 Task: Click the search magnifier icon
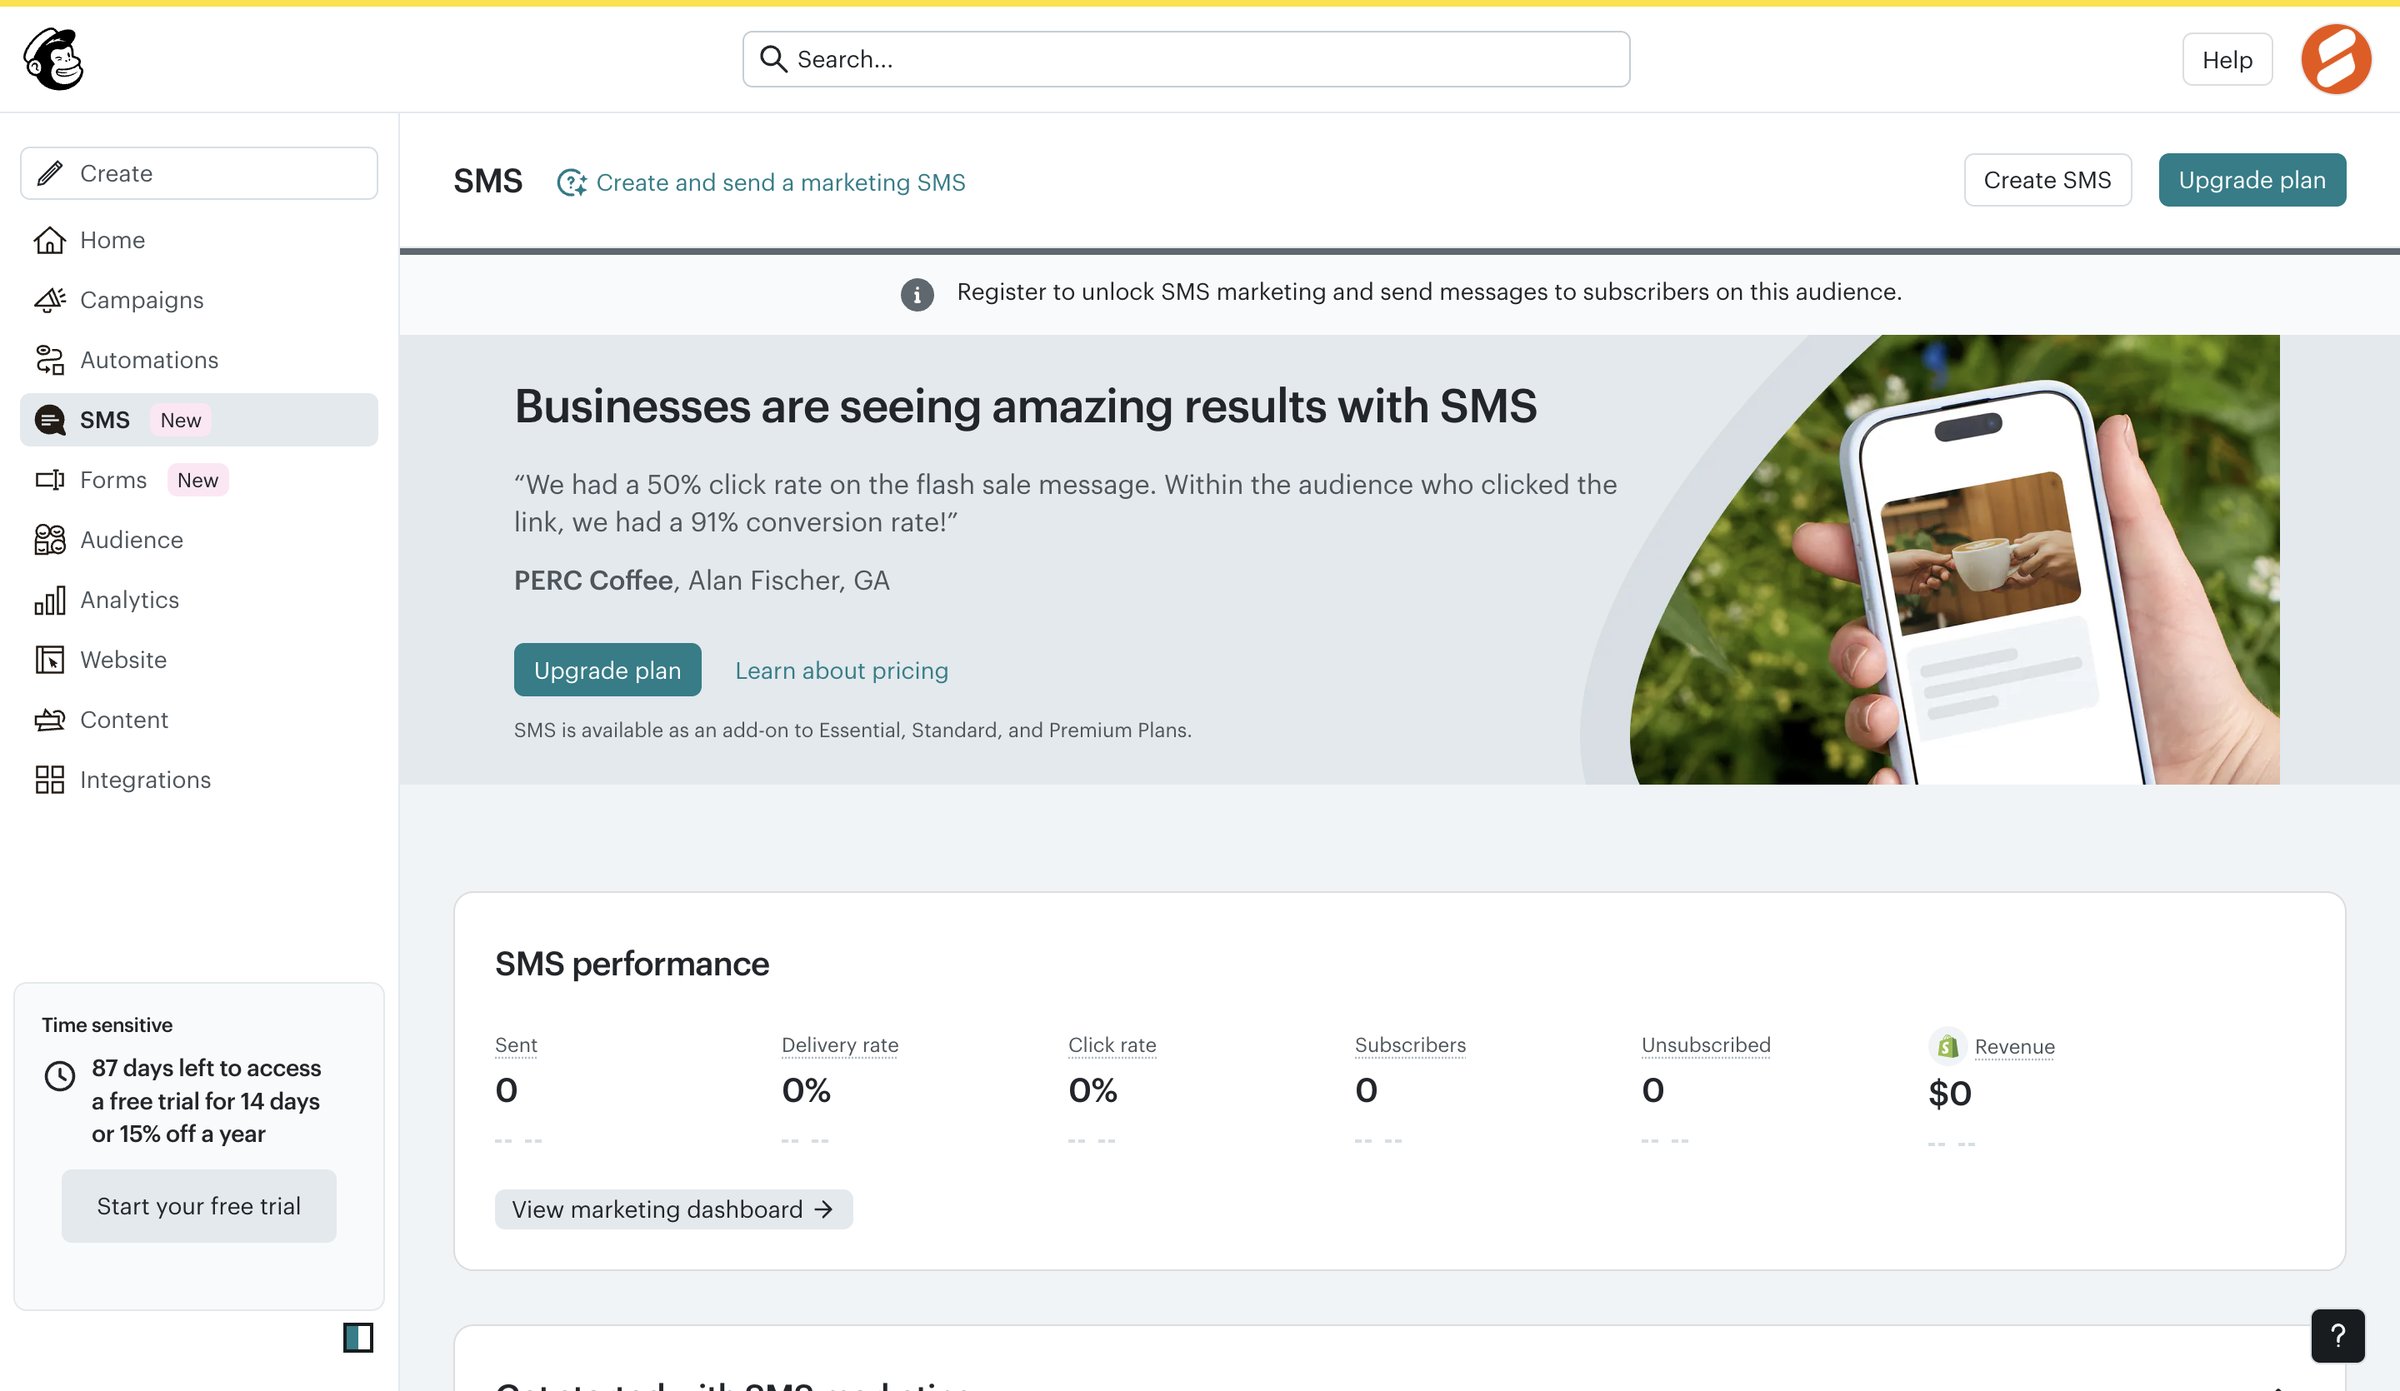pos(772,59)
